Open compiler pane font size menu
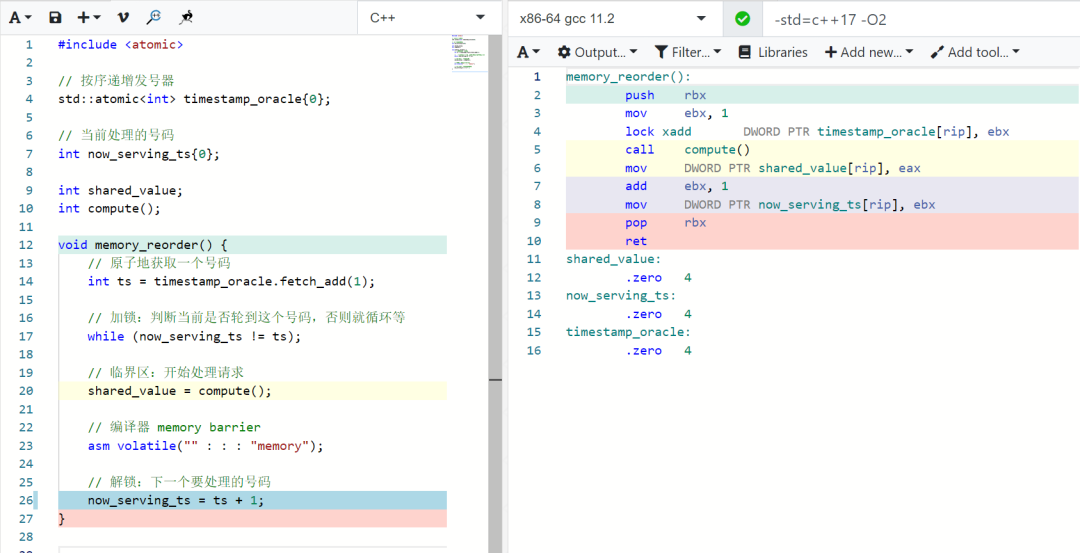This screenshot has width=1080, height=553. 529,52
